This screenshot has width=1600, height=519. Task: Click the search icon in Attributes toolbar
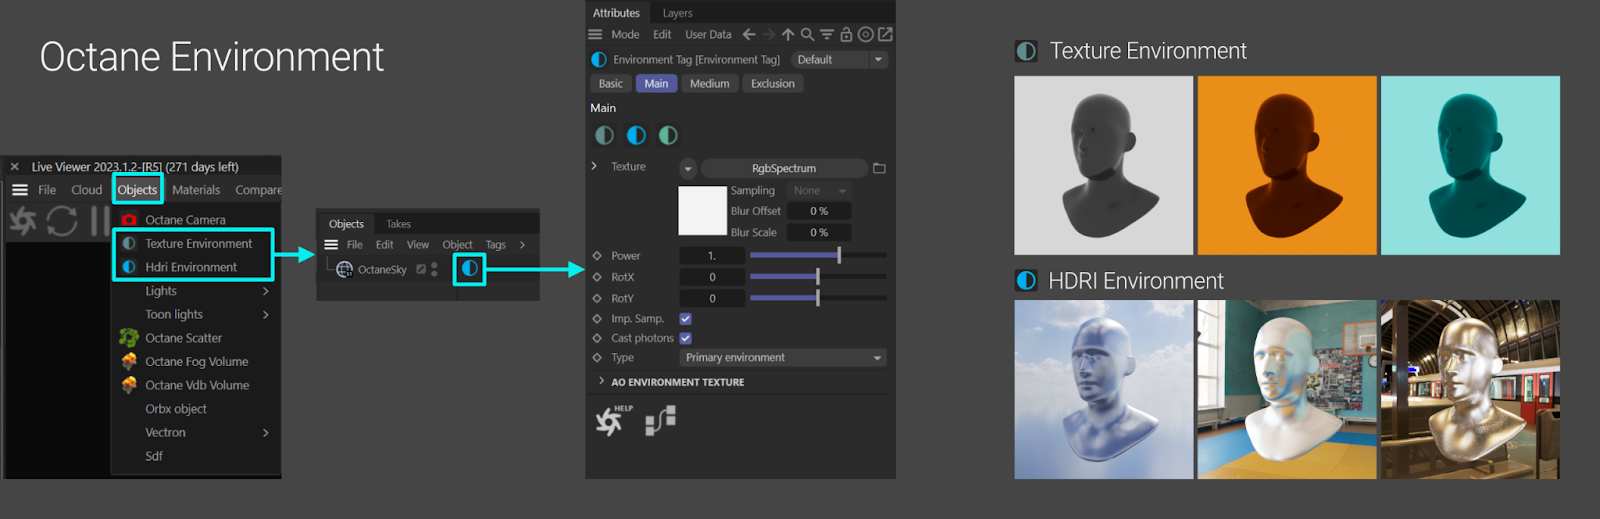(807, 35)
